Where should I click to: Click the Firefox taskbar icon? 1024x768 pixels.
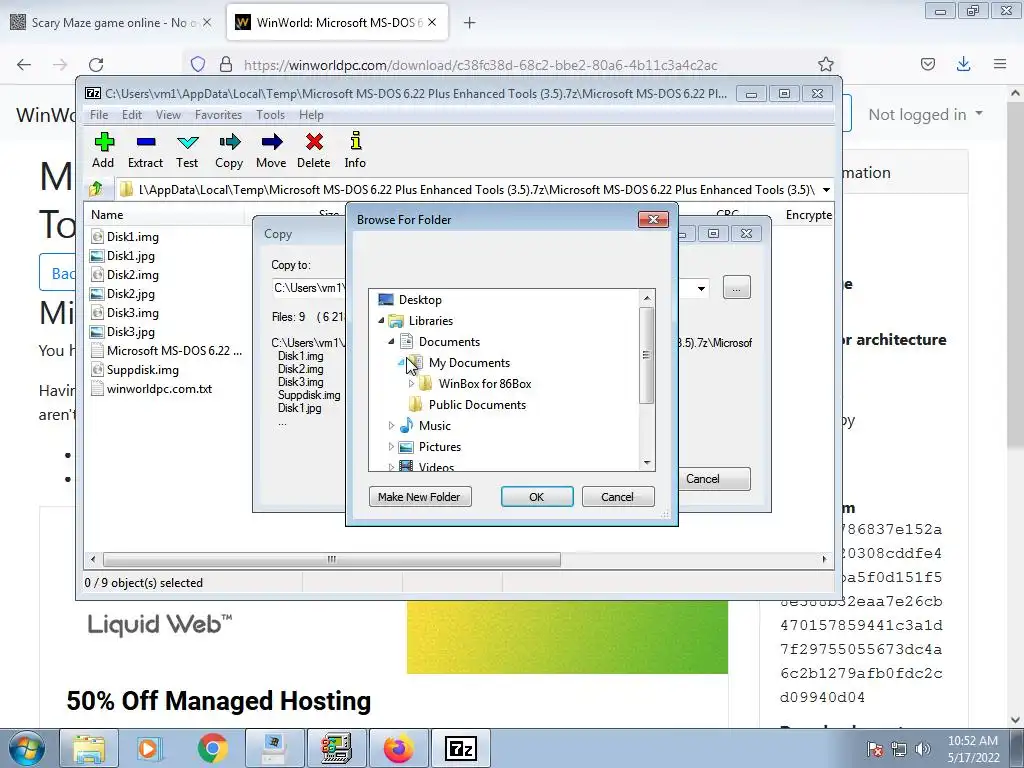tap(398, 748)
